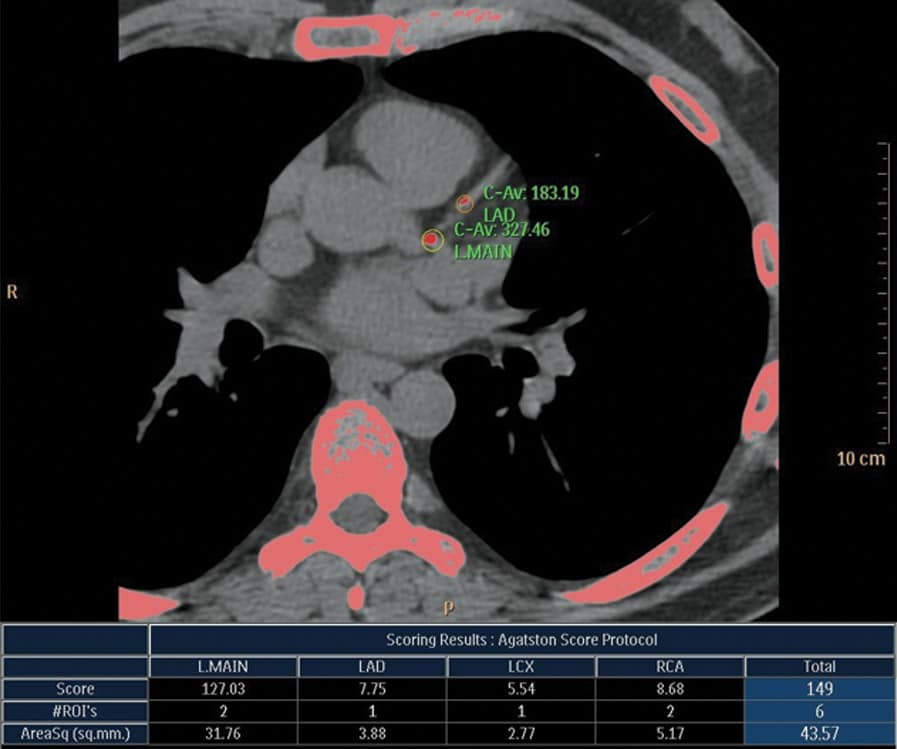Select the Score row label
Image resolution: width=897 pixels, height=749 pixels.
(x=75, y=689)
